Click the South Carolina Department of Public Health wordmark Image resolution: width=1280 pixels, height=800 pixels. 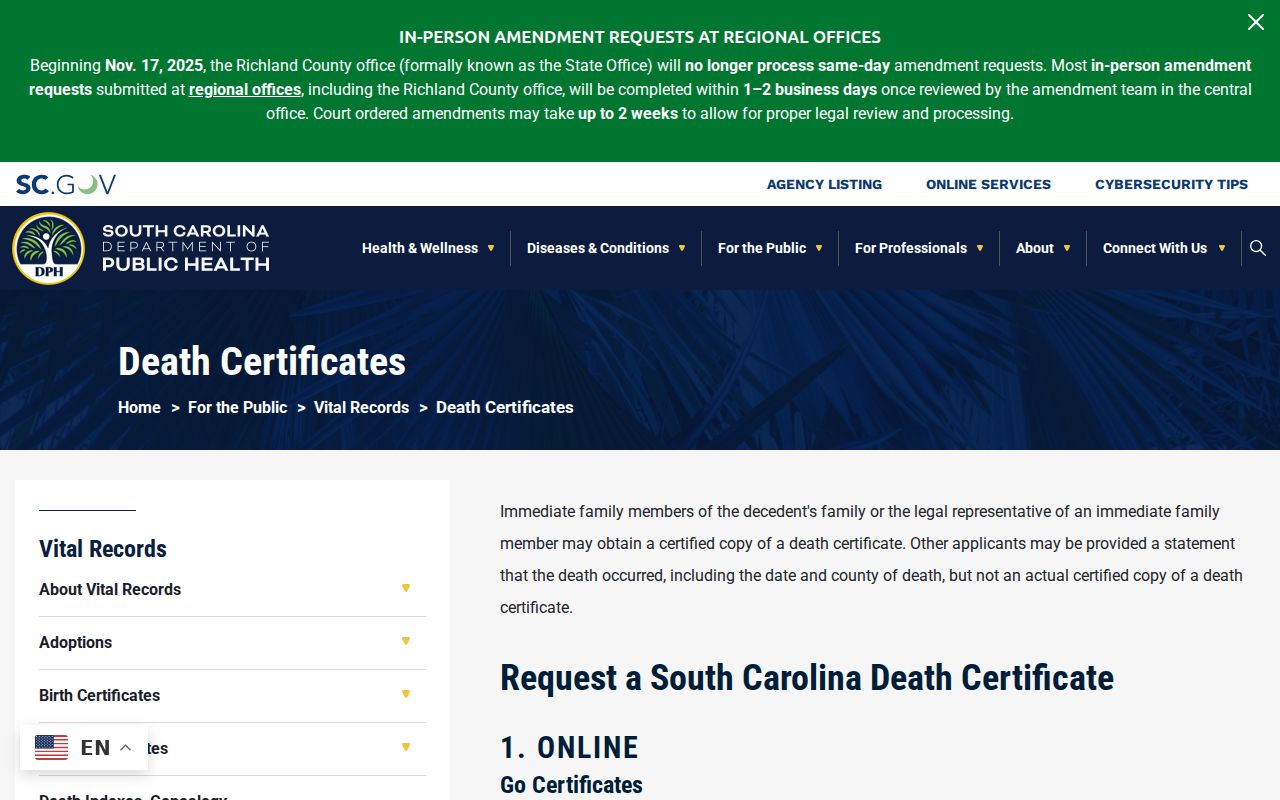click(x=186, y=248)
